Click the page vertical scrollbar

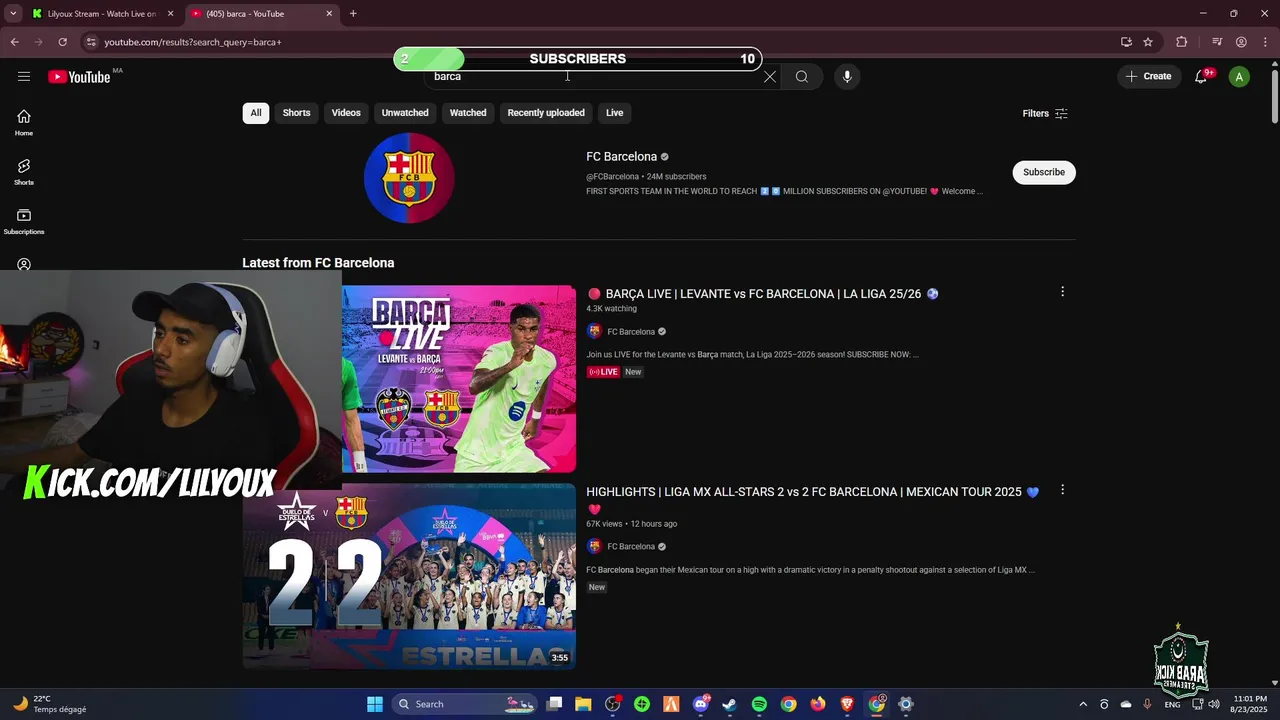[1274, 95]
